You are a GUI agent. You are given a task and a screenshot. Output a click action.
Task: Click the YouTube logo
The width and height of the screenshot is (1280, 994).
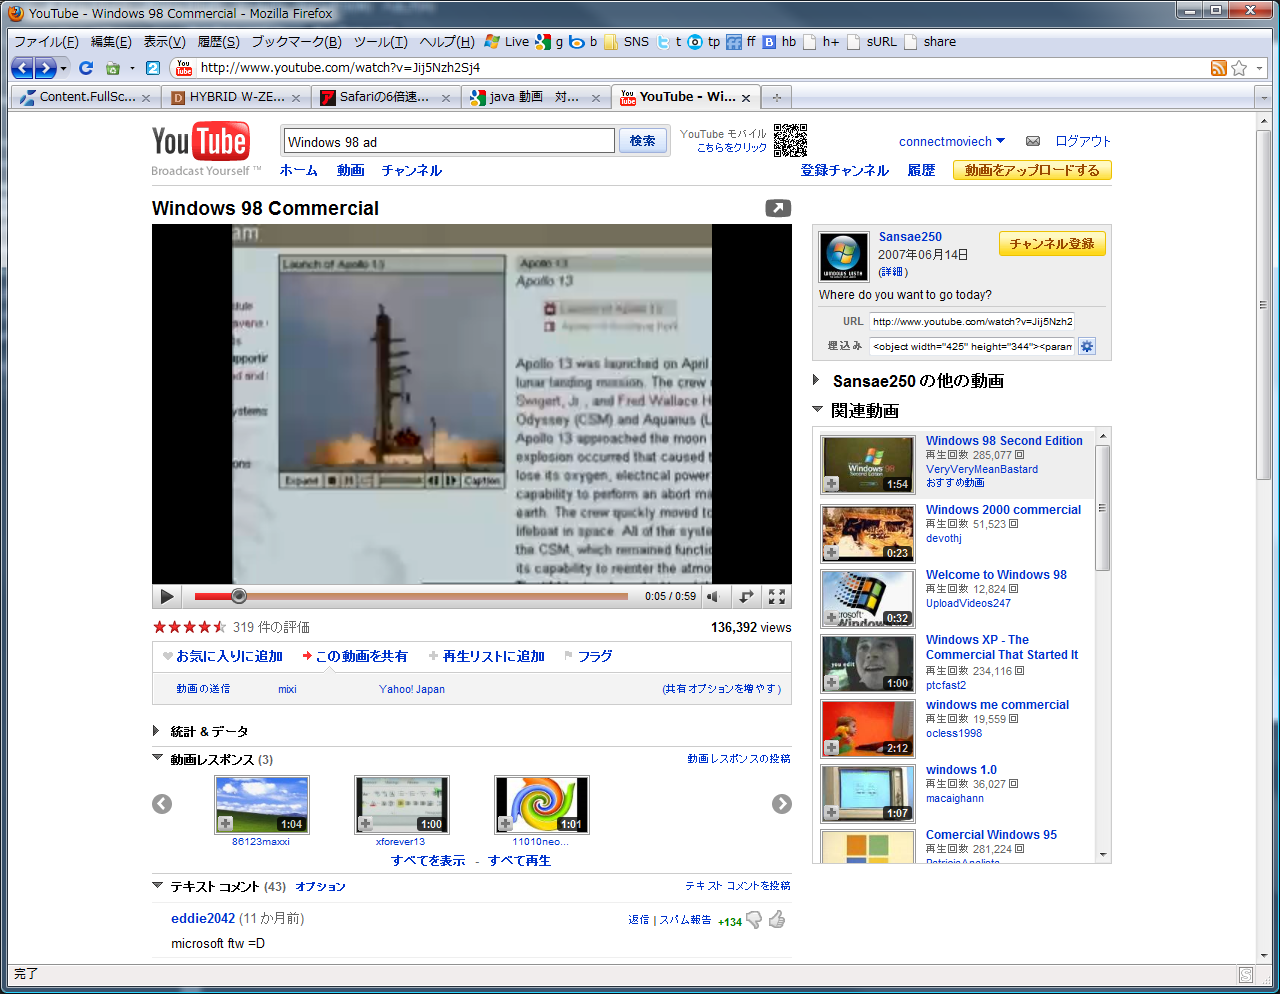(200, 142)
